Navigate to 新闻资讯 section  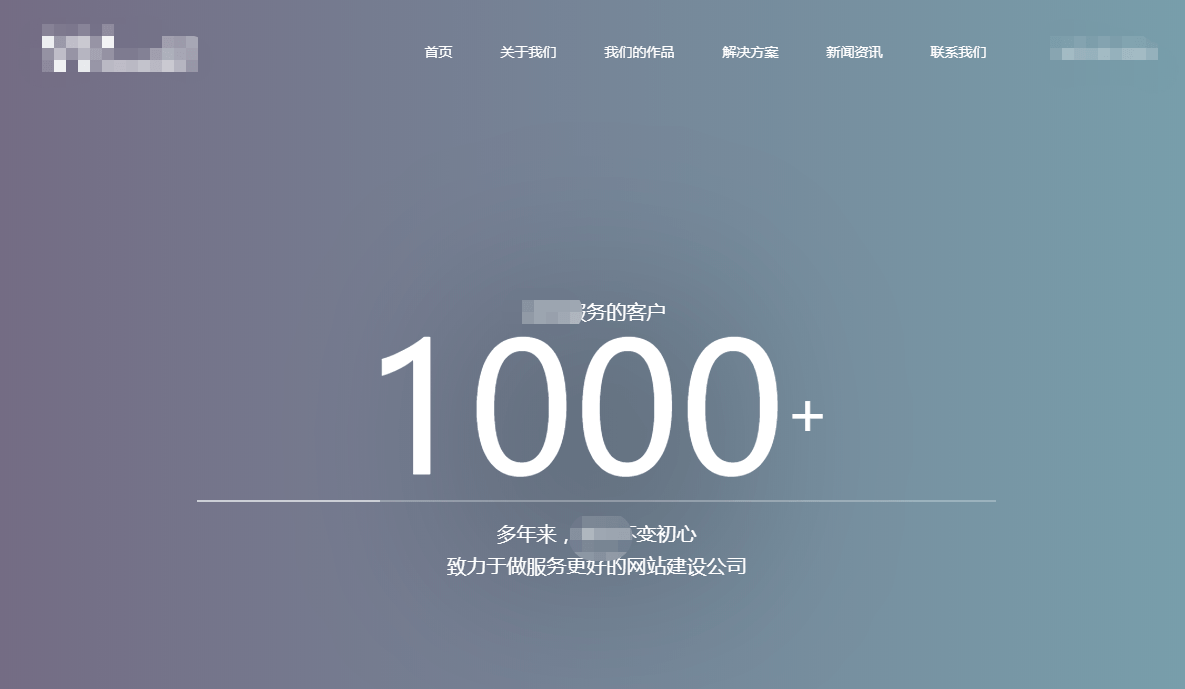(x=854, y=52)
